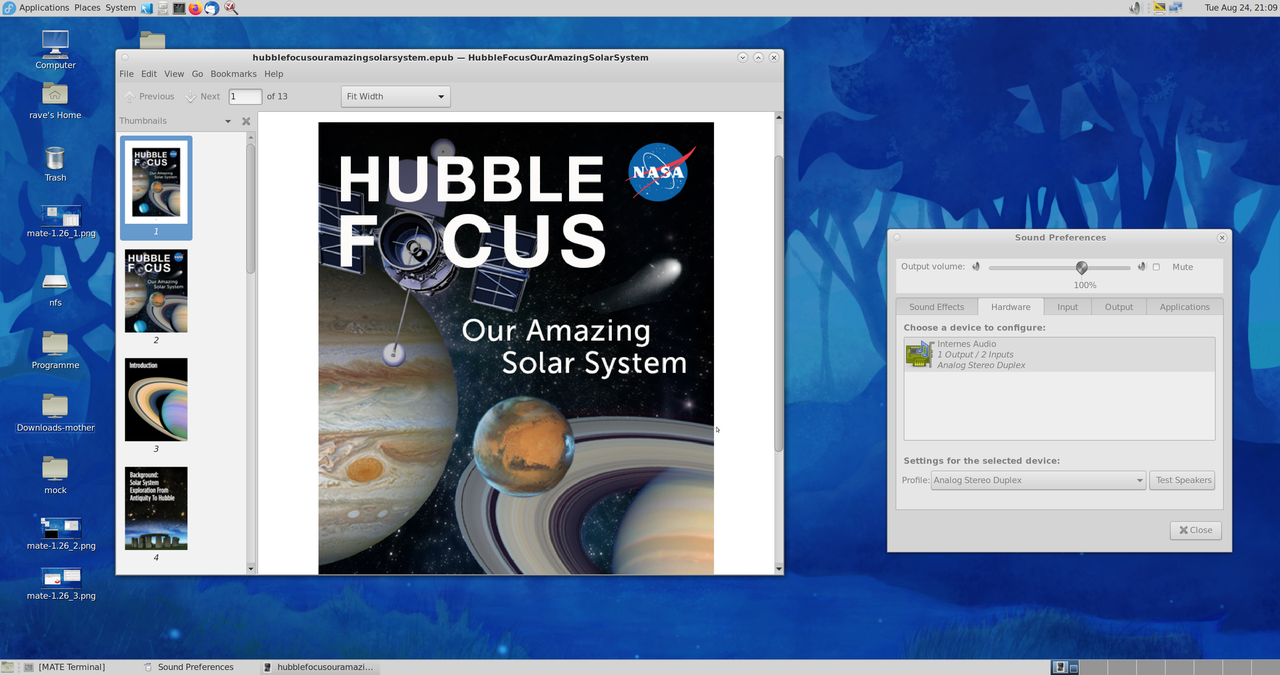Toggle the Mute checkbox

(1157, 267)
